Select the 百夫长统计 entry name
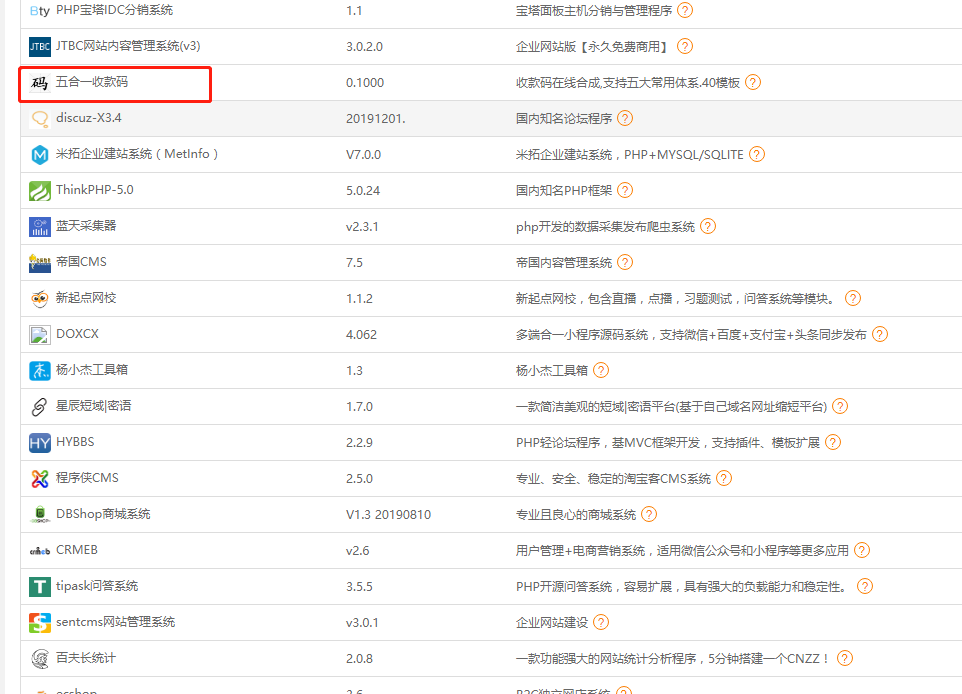The height and width of the screenshot is (694, 962). coord(86,658)
